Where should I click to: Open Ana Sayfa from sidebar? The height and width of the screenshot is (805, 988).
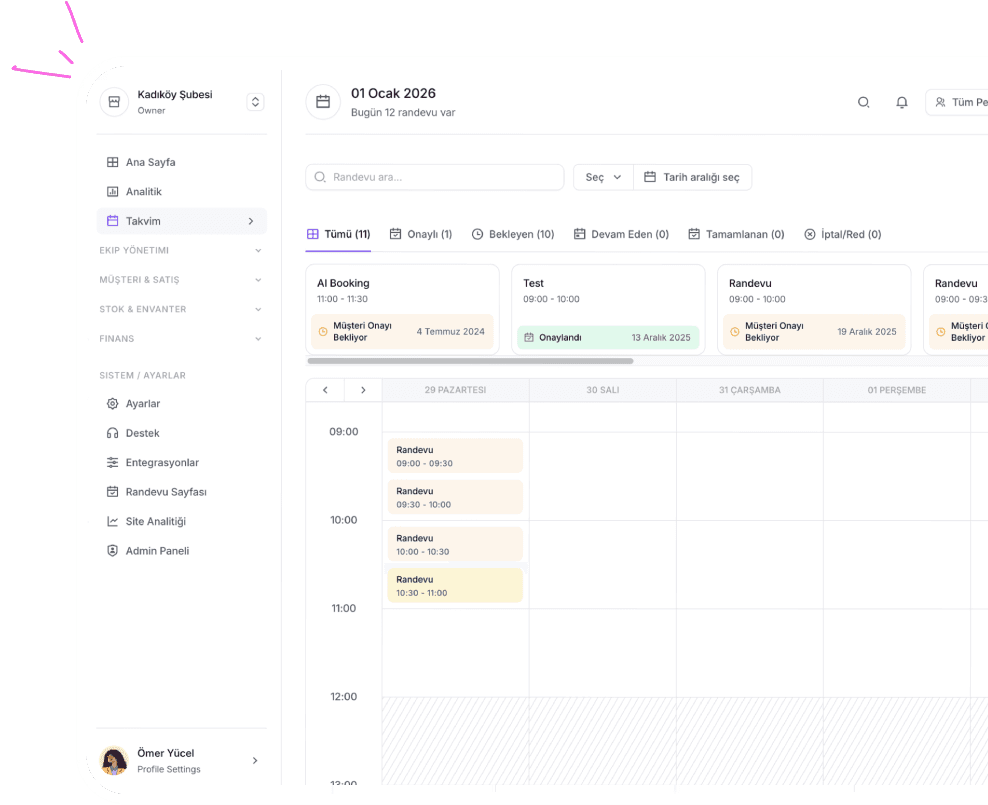[x=150, y=162]
